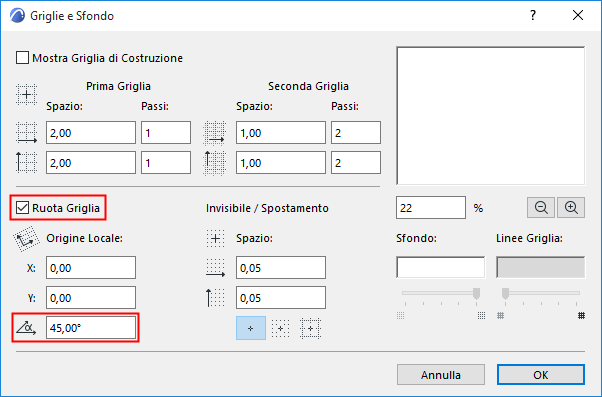Click the Sfondo color swatch

pyautogui.click(x=440, y=267)
